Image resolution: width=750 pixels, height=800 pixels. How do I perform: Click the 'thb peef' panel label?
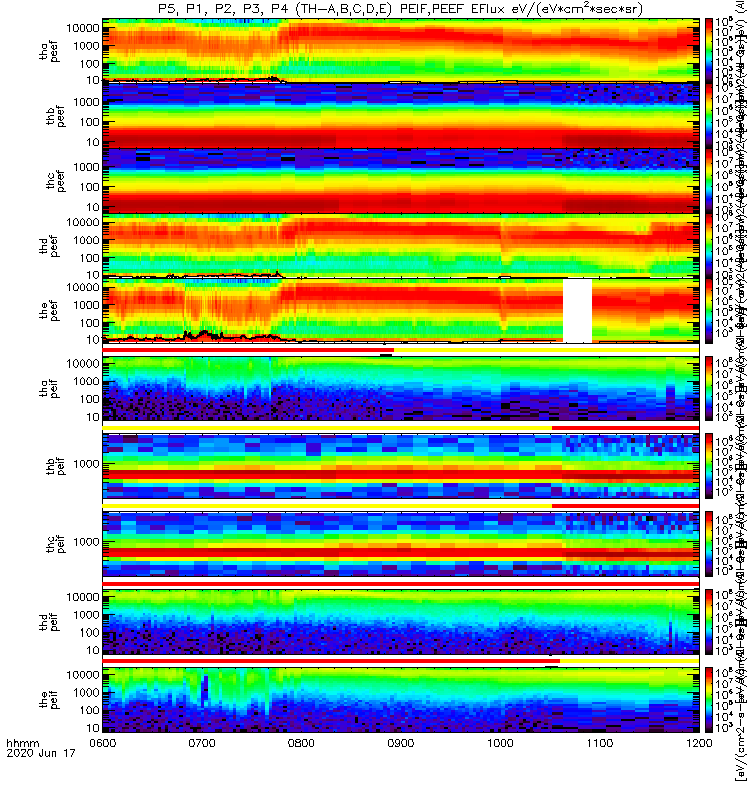point(55,116)
